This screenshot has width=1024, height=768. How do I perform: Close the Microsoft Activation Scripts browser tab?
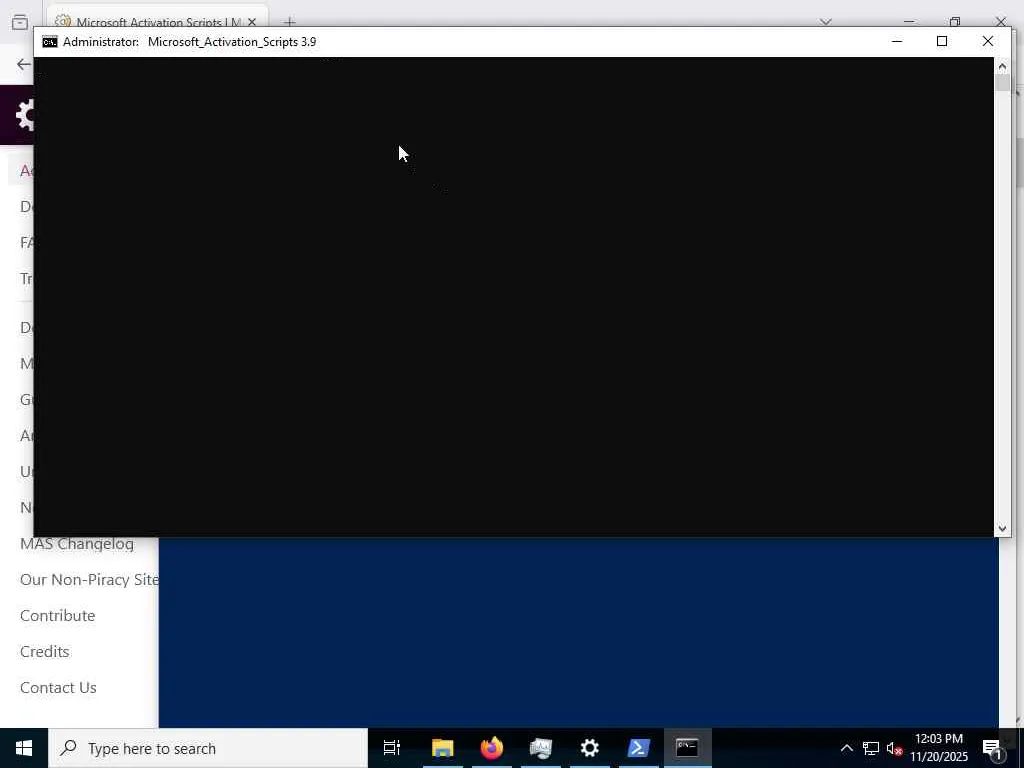252,22
